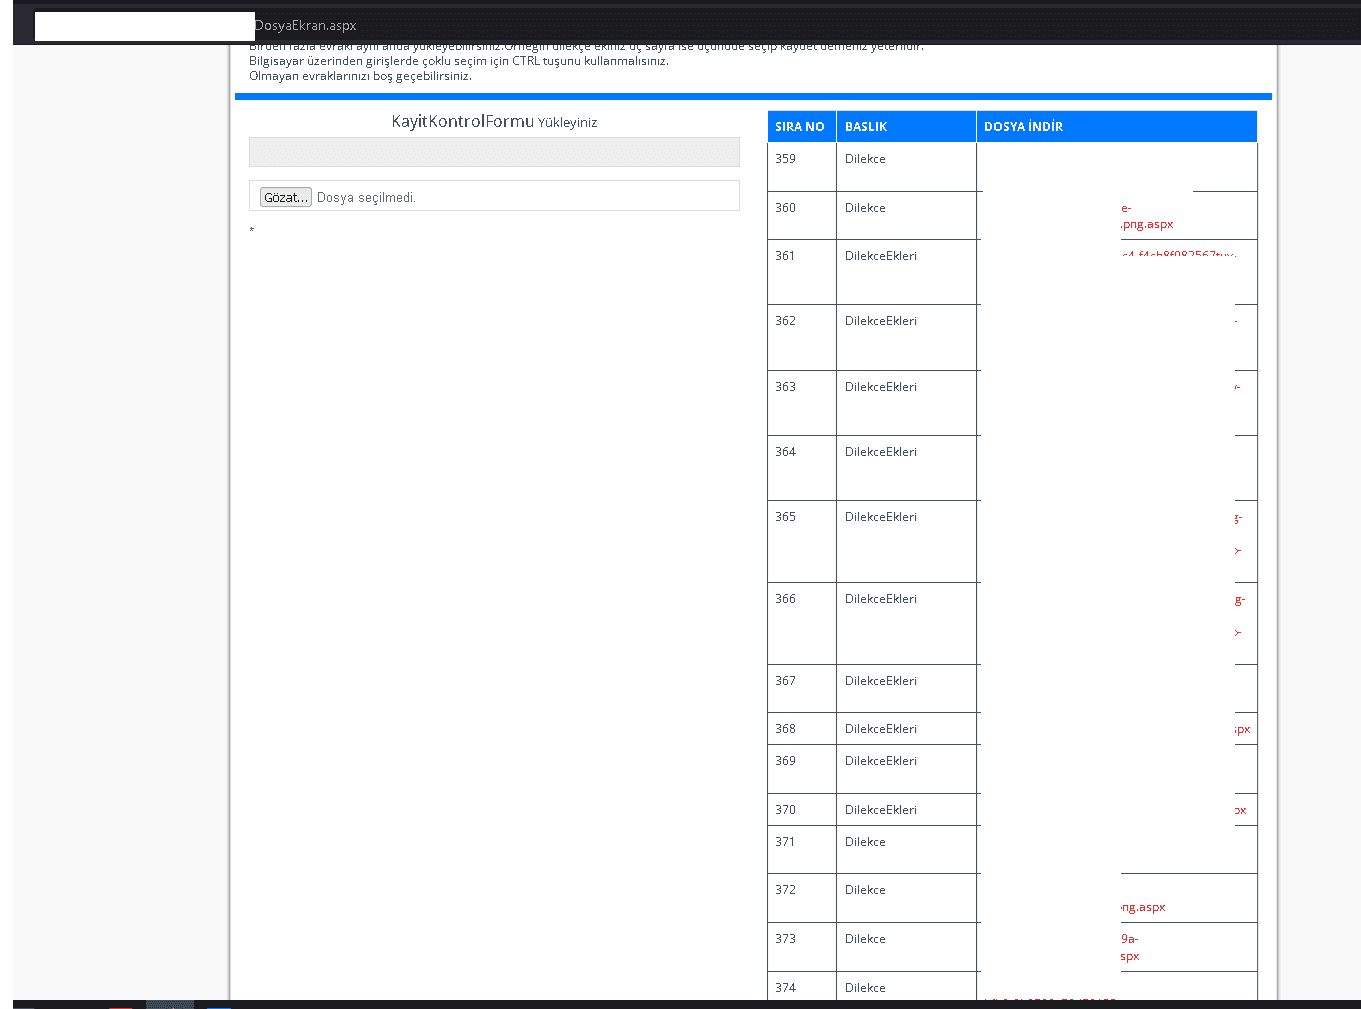Click the Dilekce title in row 371
The width and height of the screenshot is (1361, 1009).
tap(865, 842)
